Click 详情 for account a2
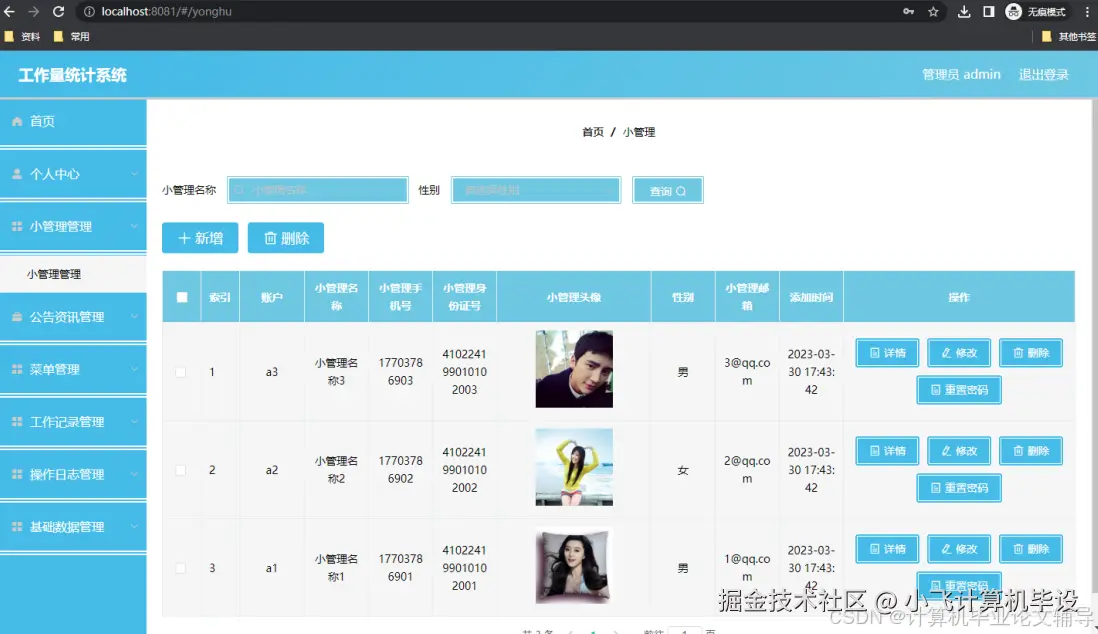Viewport: 1098px width, 634px height. pos(887,451)
